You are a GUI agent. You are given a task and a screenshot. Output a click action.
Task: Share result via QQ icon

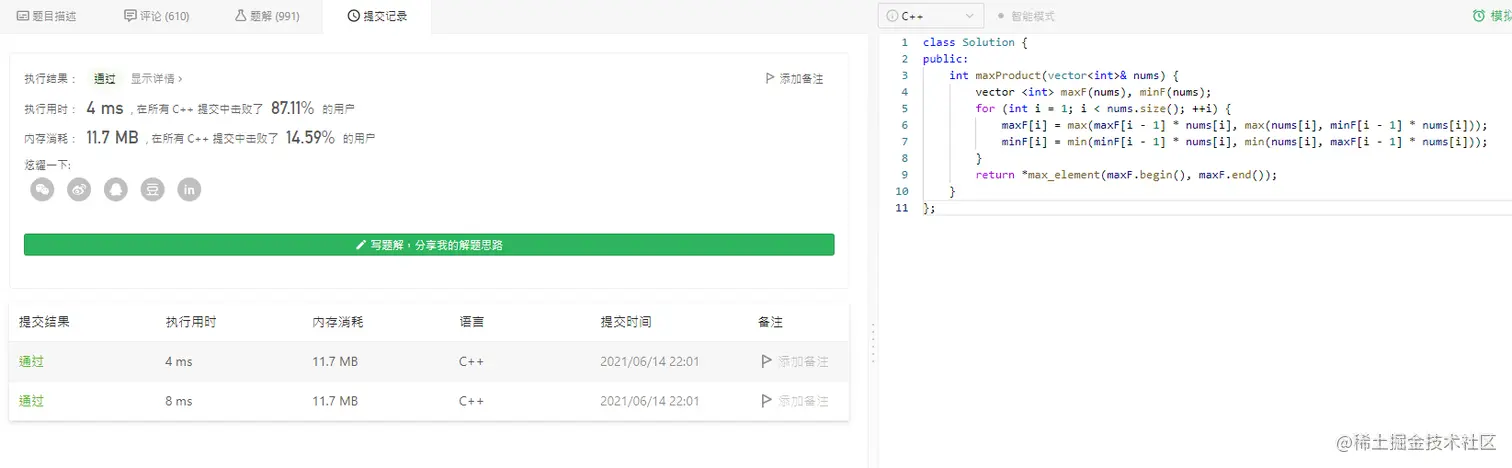tap(116, 189)
